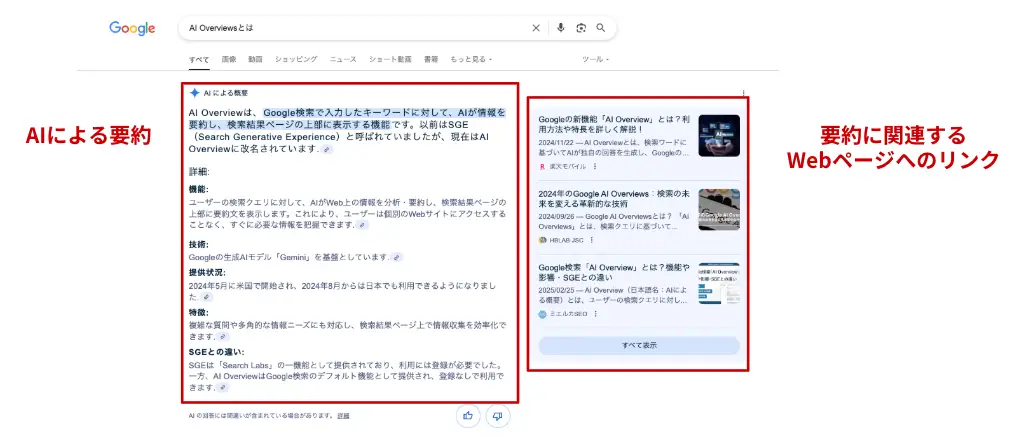
Task: Open image search via the camera lens icon
Action: click(580, 28)
